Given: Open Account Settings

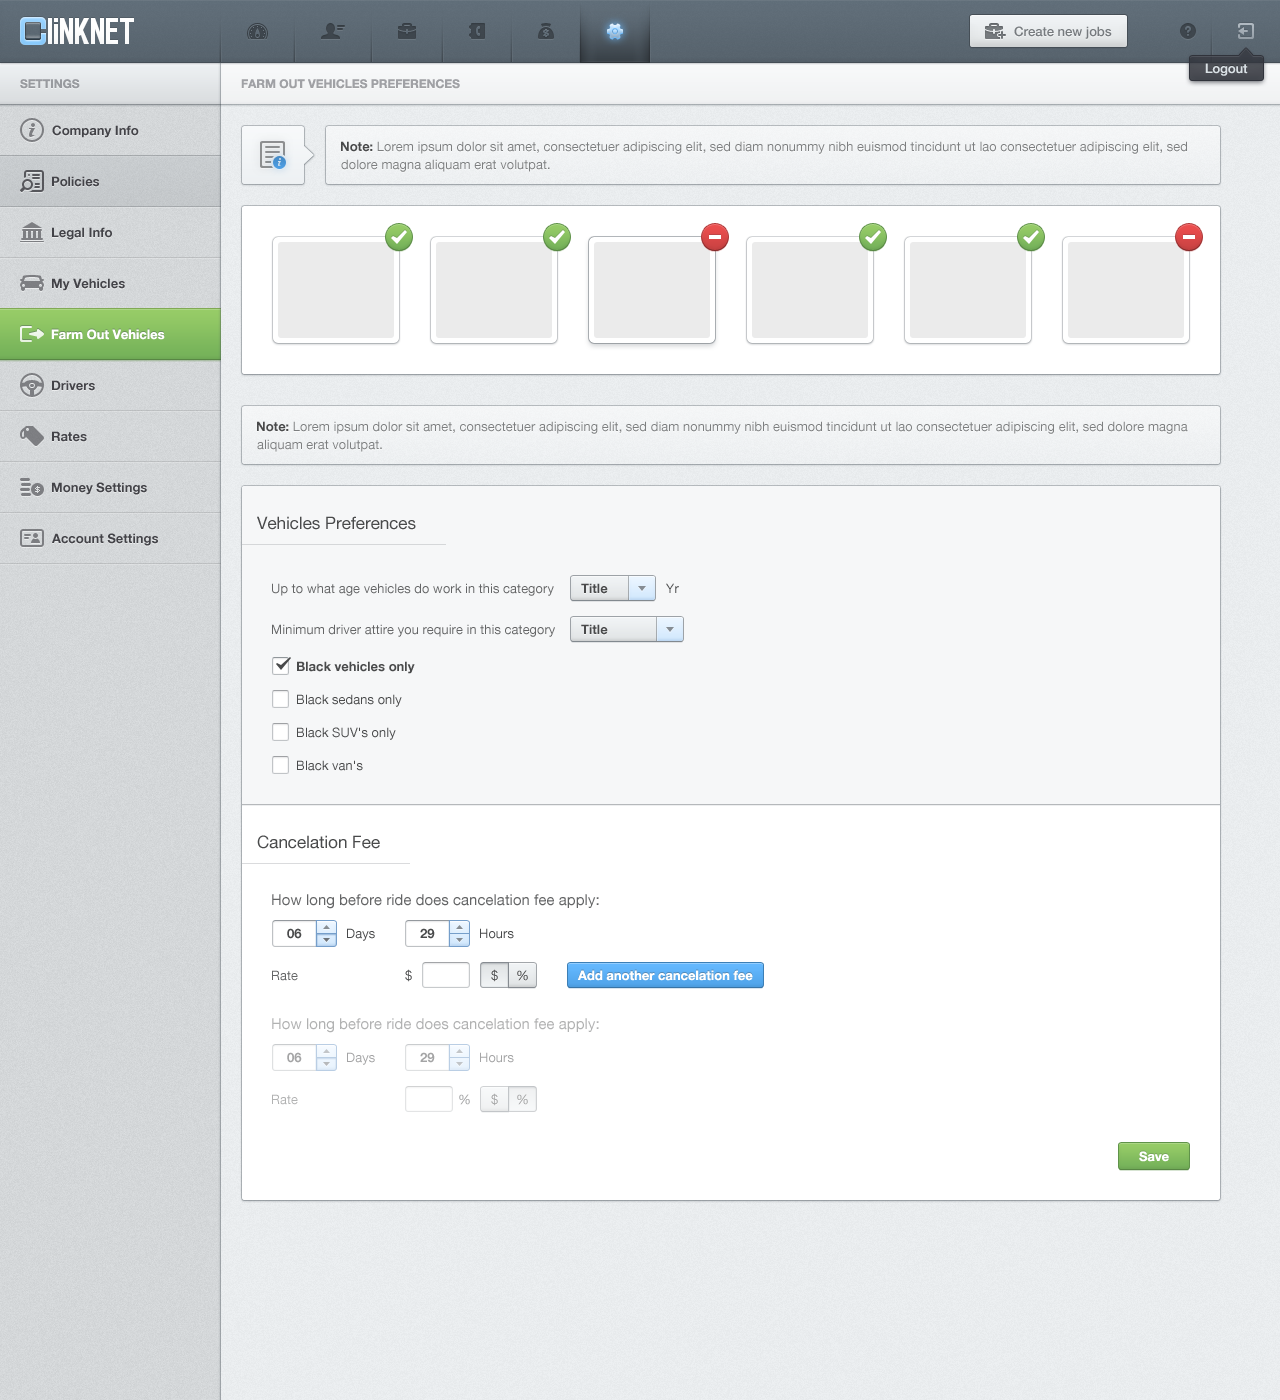Looking at the screenshot, I should [110, 538].
